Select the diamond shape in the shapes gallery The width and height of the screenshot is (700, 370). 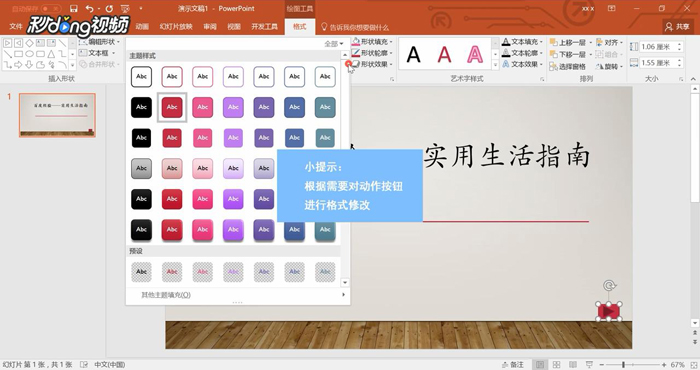[29, 43]
